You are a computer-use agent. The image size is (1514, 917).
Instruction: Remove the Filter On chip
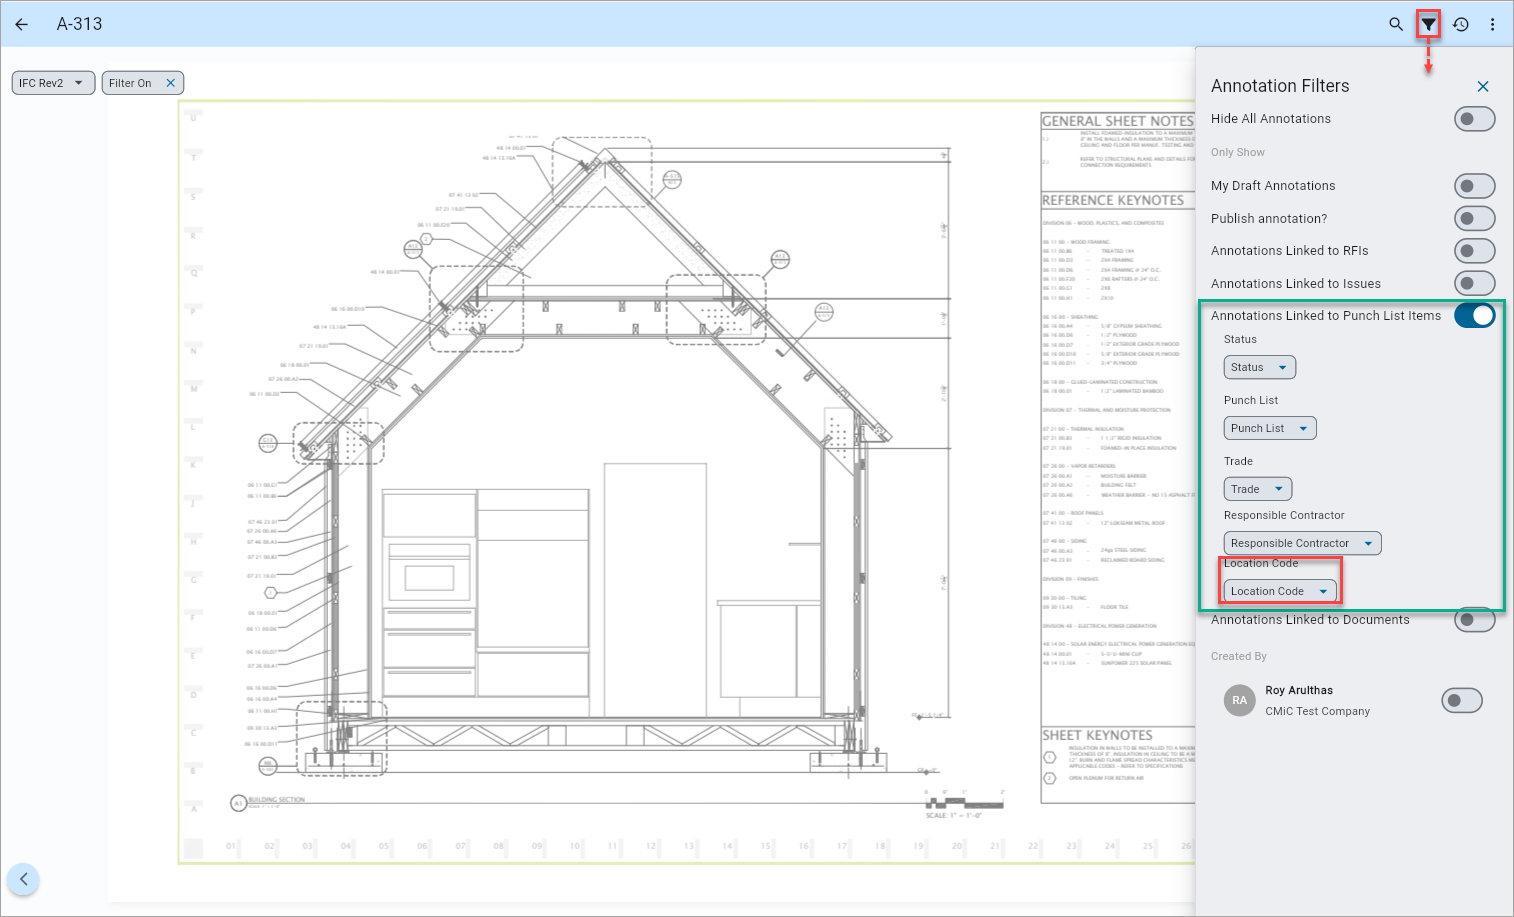point(170,83)
